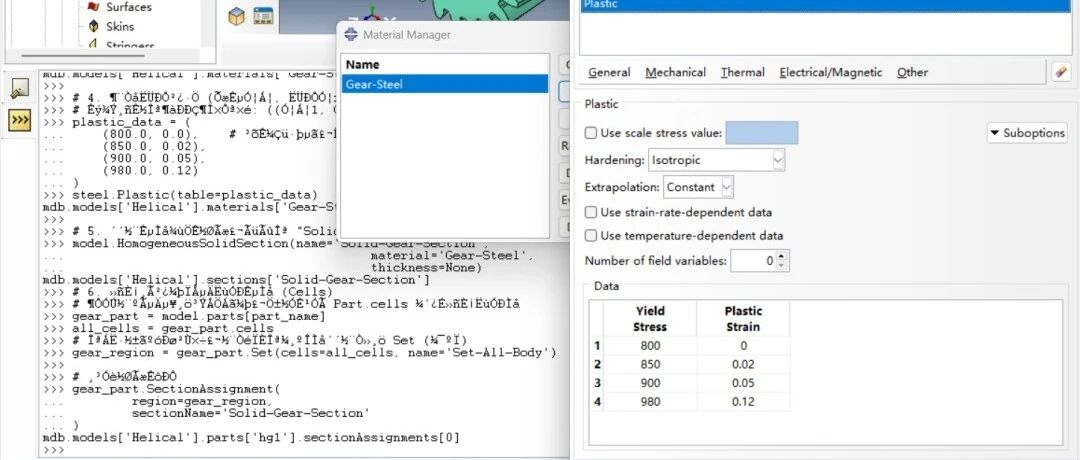This screenshot has height=460, width=1080.
Task: Click the Yield Stress column header
Action: [650, 319]
